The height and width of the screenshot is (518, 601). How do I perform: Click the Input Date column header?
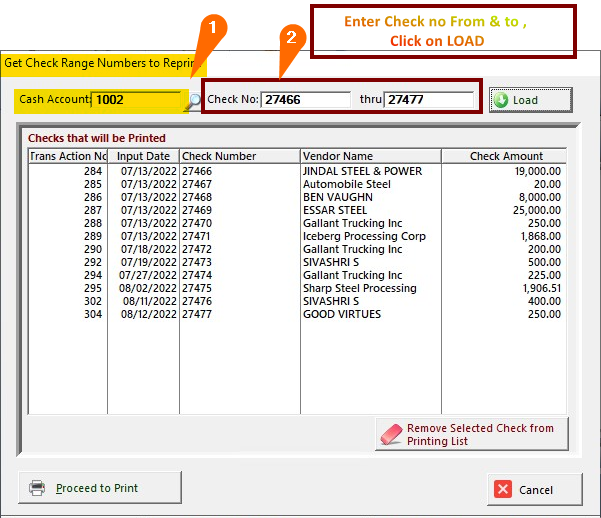click(143, 156)
